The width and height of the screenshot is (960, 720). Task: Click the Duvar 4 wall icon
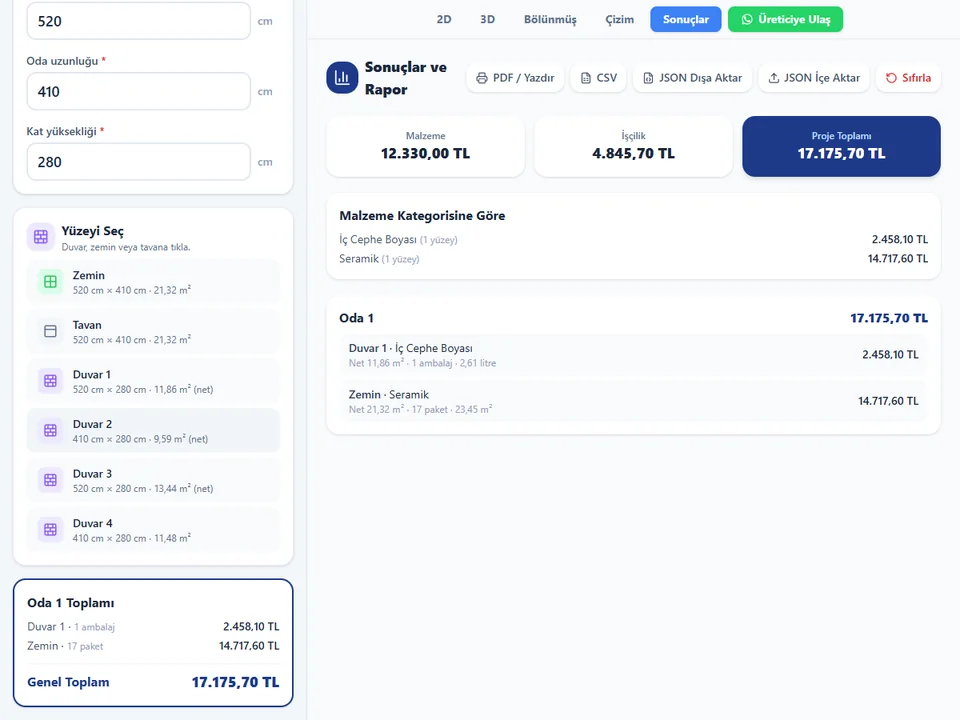pyautogui.click(x=50, y=530)
